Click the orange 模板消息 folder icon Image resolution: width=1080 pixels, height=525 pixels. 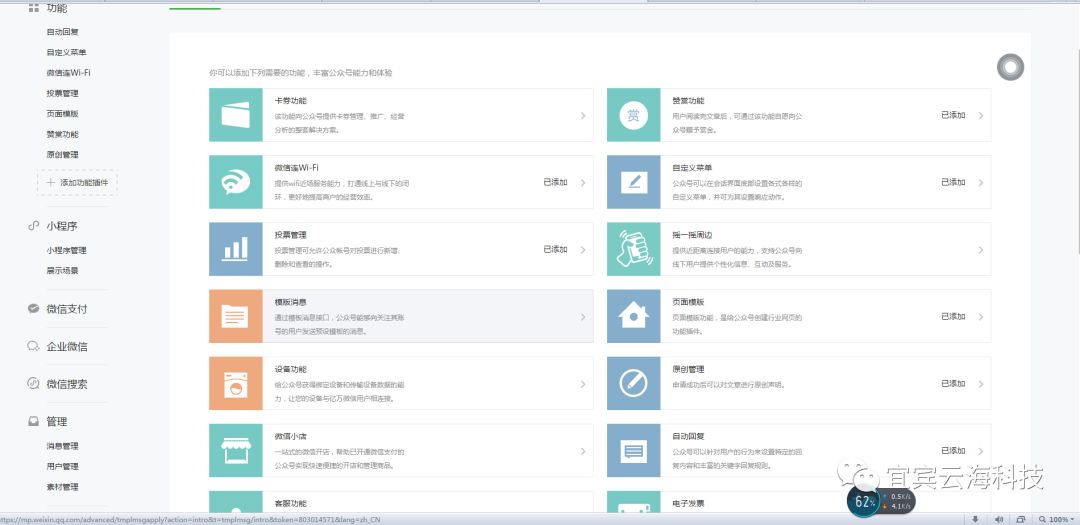pyautogui.click(x=236, y=316)
